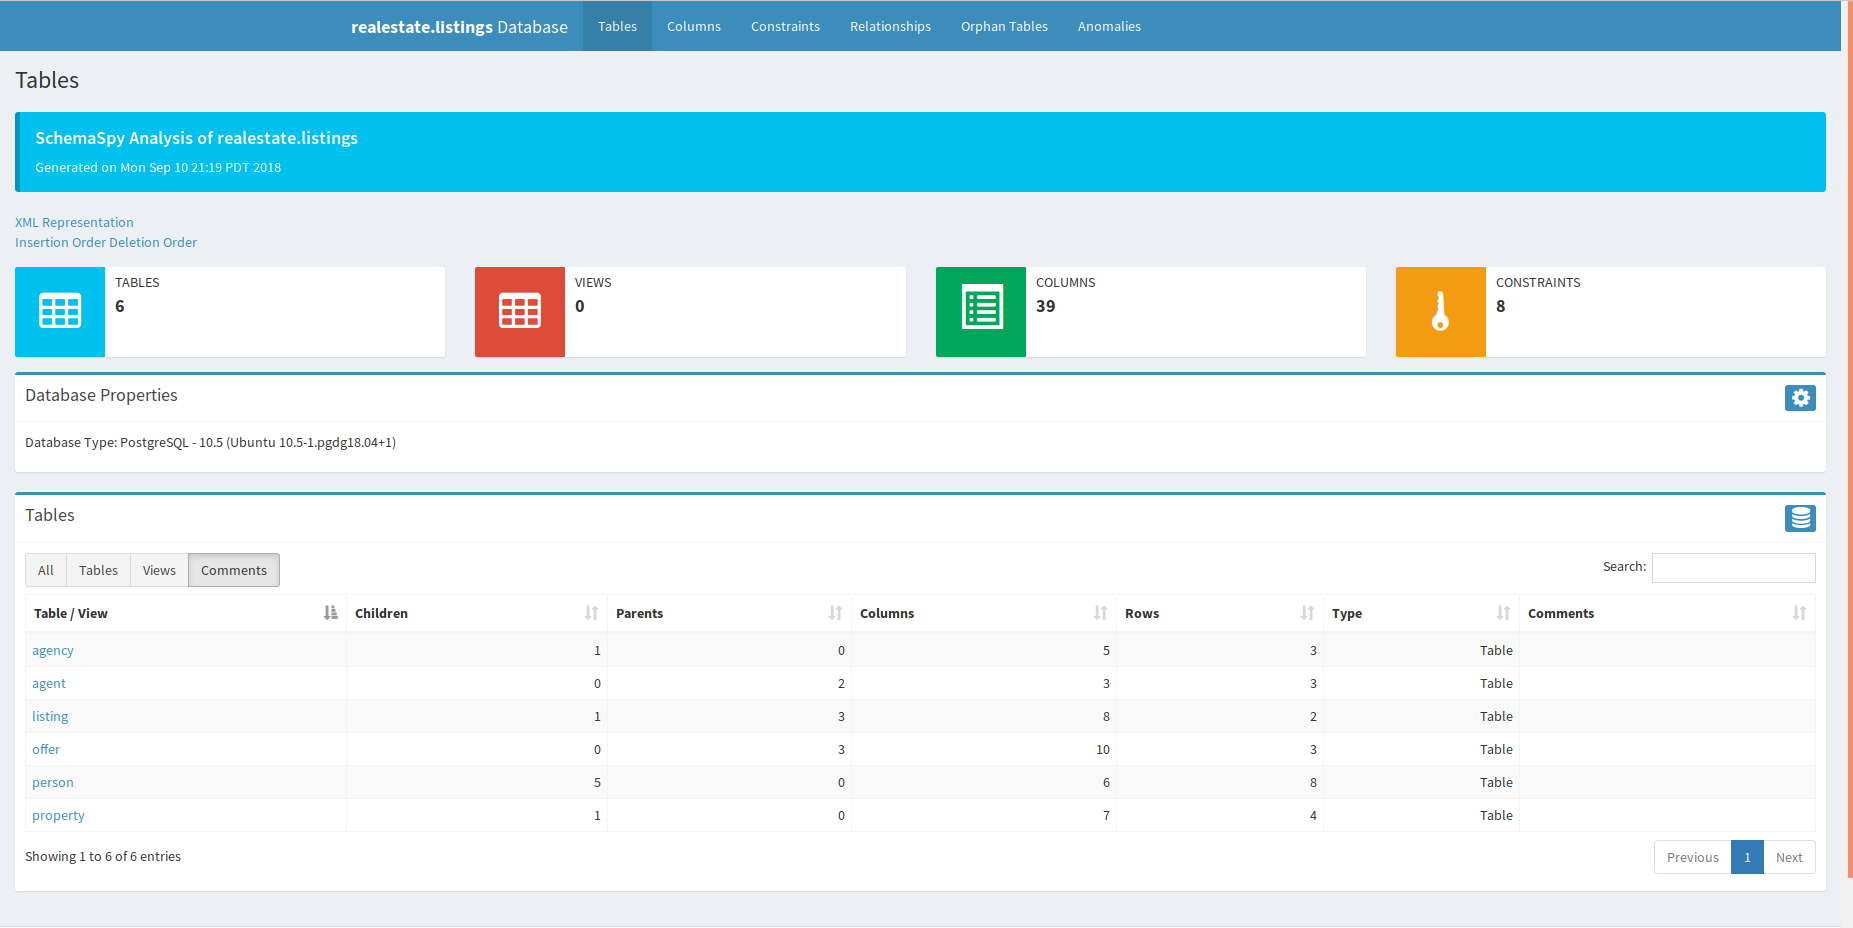Open the Columns nav tab
The height and width of the screenshot is (928, 1853).
[694, 26]
